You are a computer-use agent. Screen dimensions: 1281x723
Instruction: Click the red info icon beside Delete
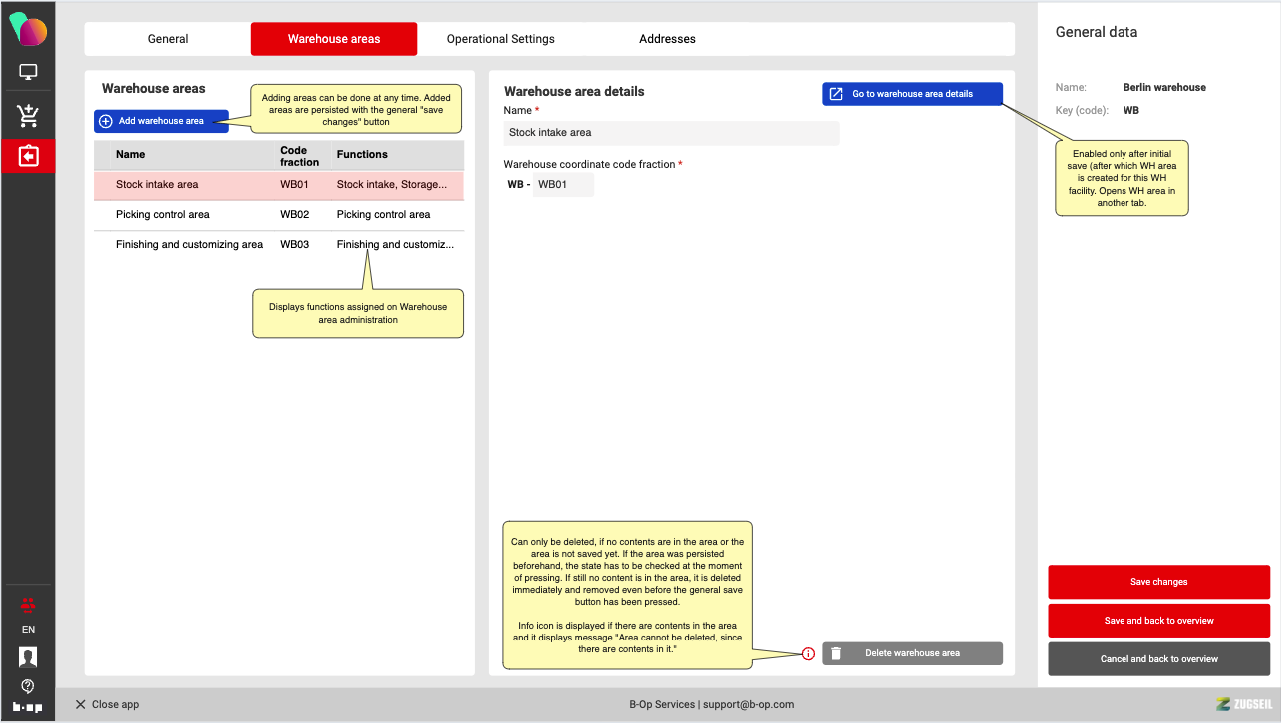(808, 654)
